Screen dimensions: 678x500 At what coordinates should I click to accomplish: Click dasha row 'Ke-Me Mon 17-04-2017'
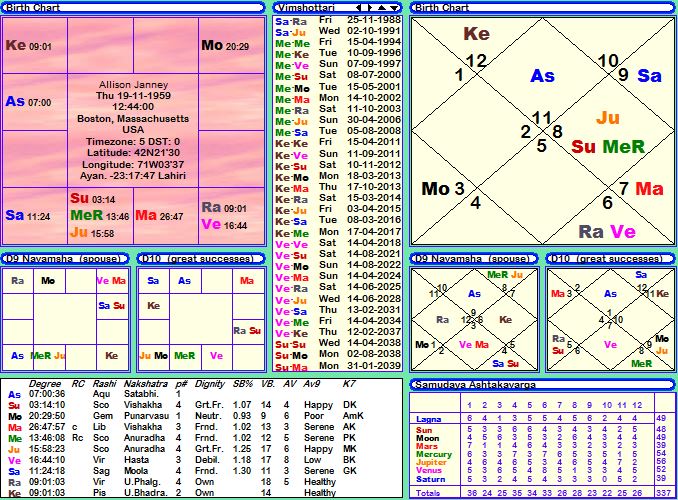point(338,232)
